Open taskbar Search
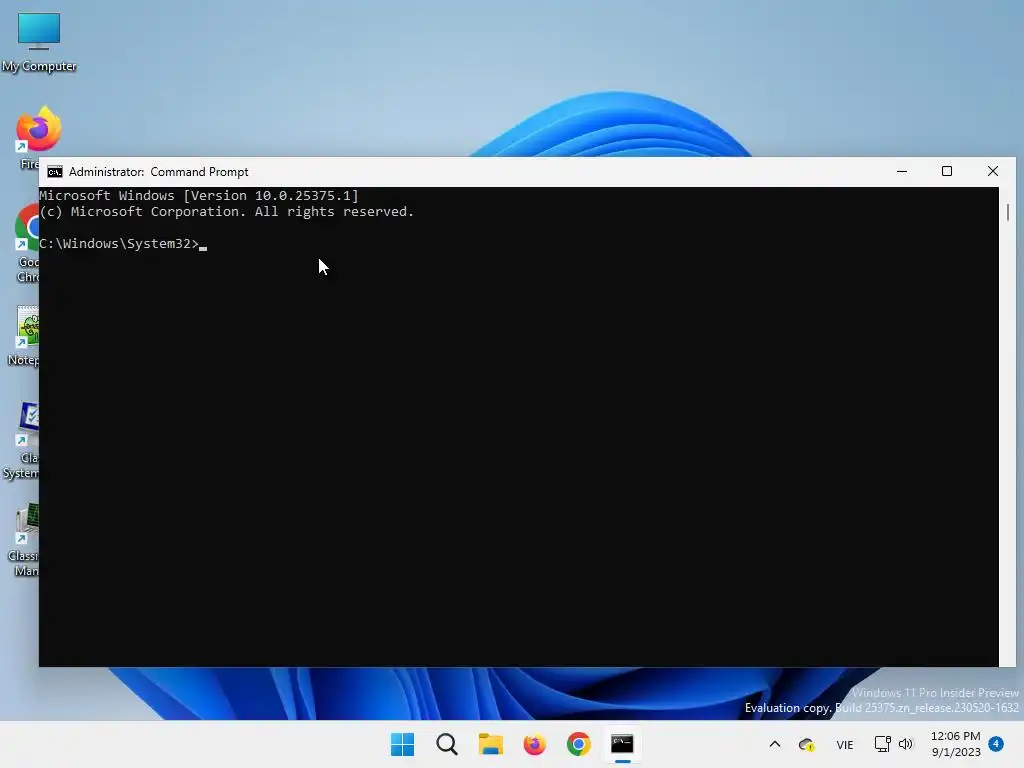Screen dimensions: 1024x768 click(x=447, y=744)
